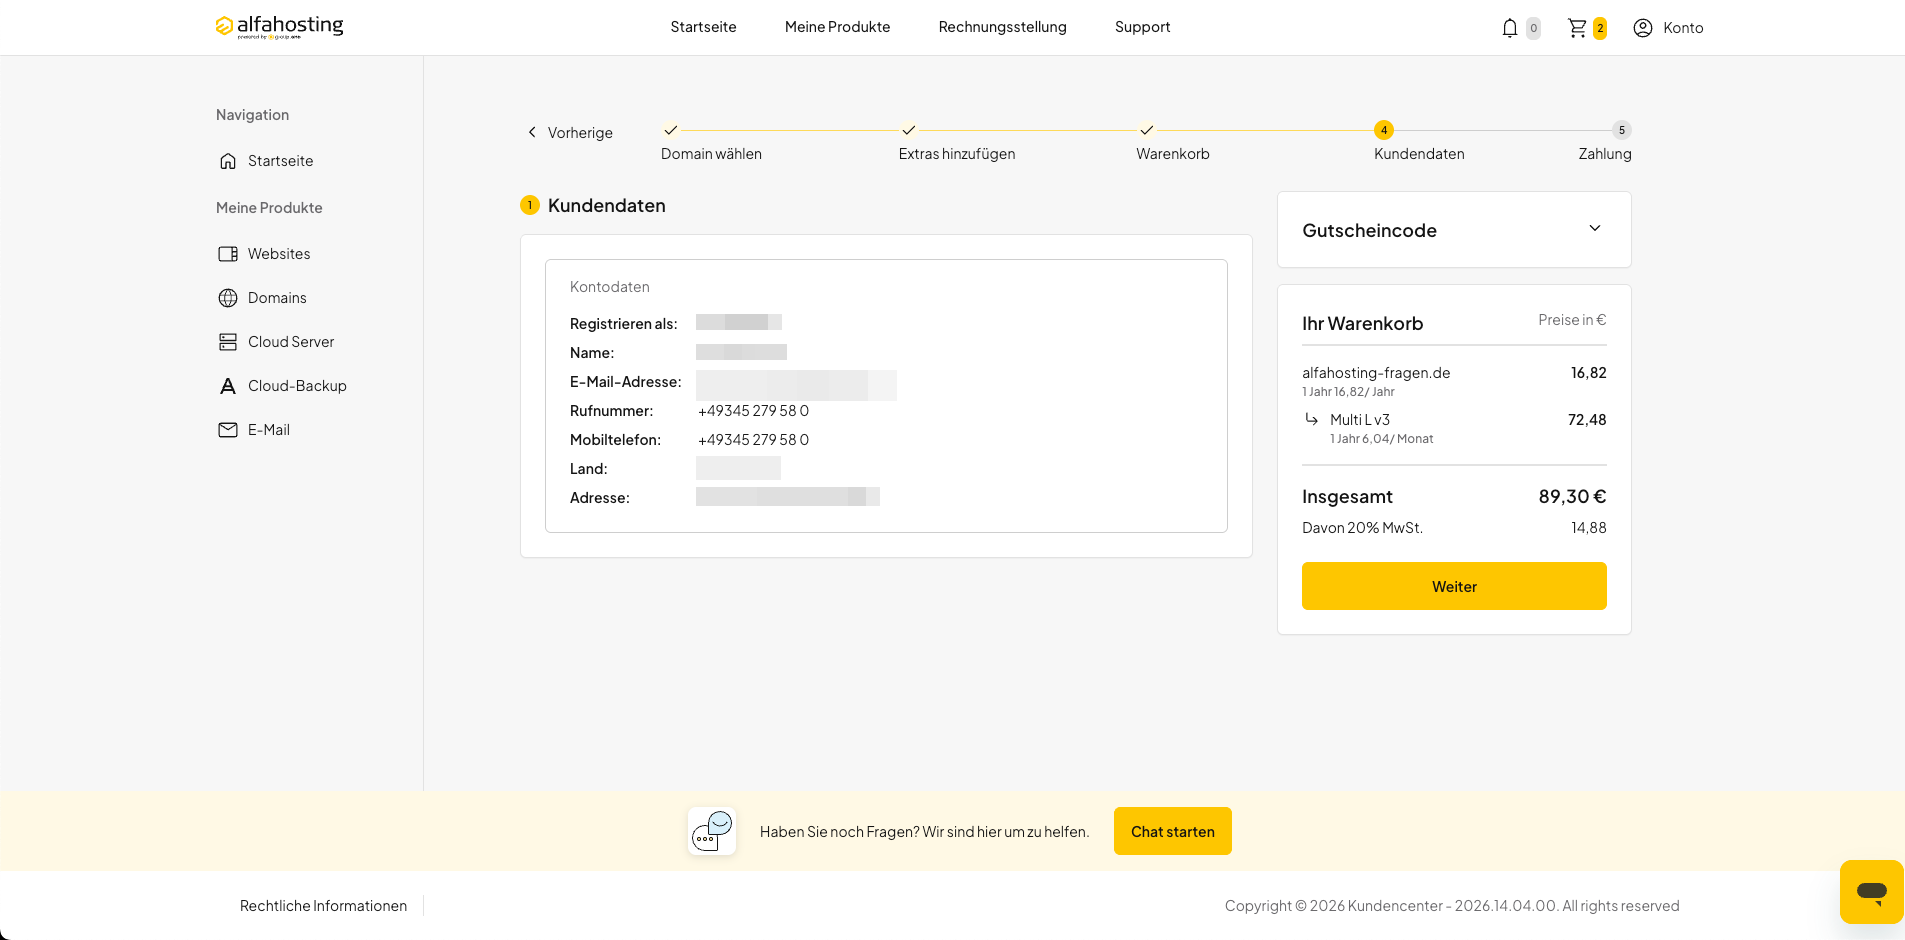Open the notifications bell icon
The width and height of the screenshot is (1905, 940).
pos(1510,28)
